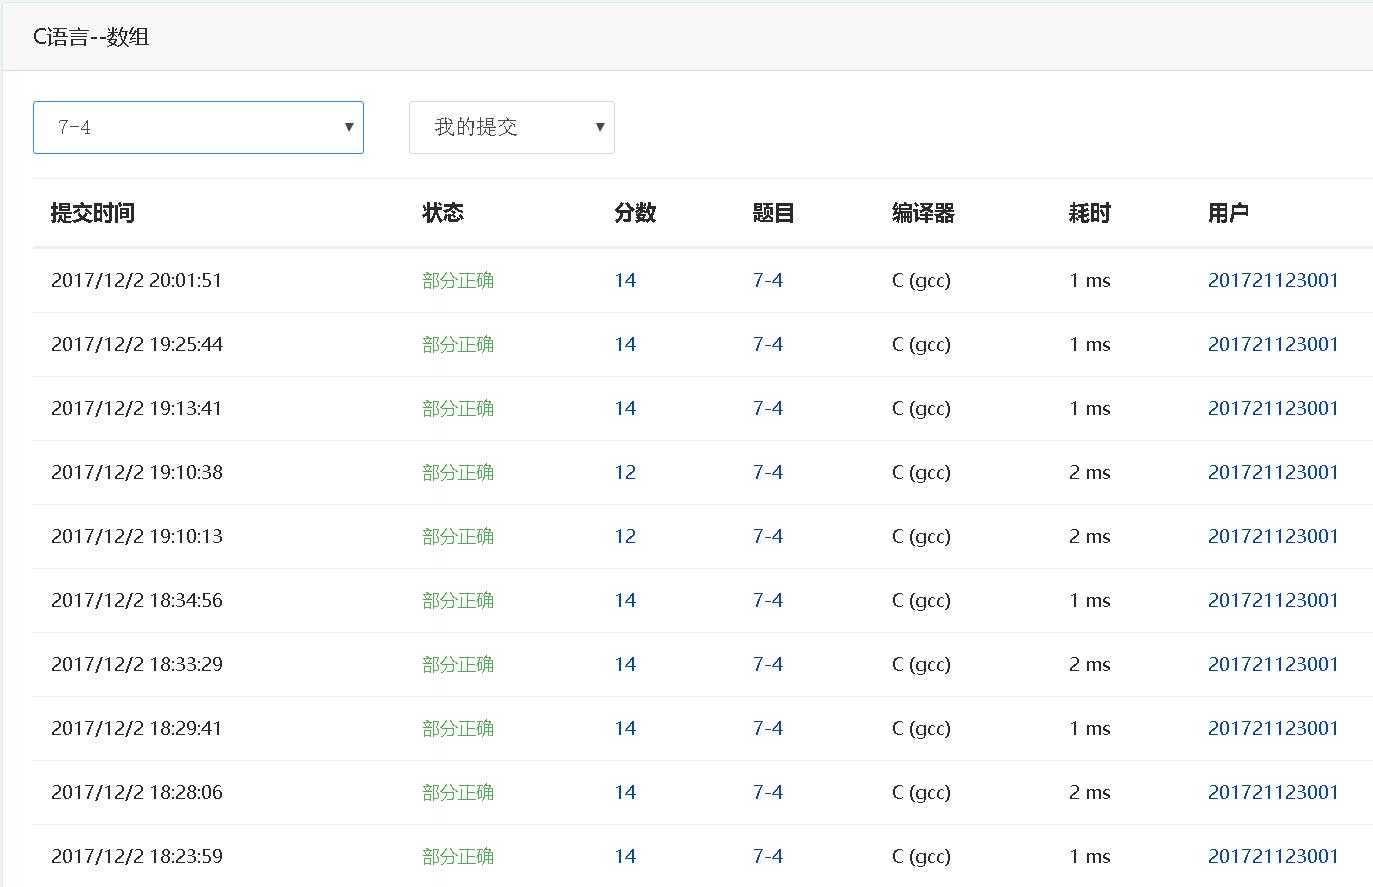Open problem 7-4 link in 19:13:41 row

(768, 408)
